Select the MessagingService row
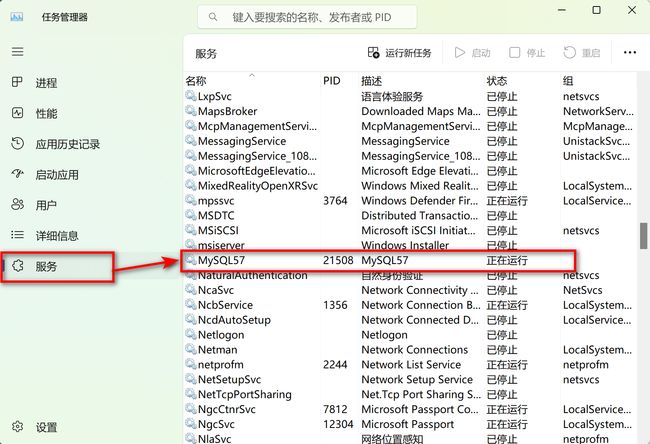The height and width of the screenshot is (444, 650). (x=410, y=141)
